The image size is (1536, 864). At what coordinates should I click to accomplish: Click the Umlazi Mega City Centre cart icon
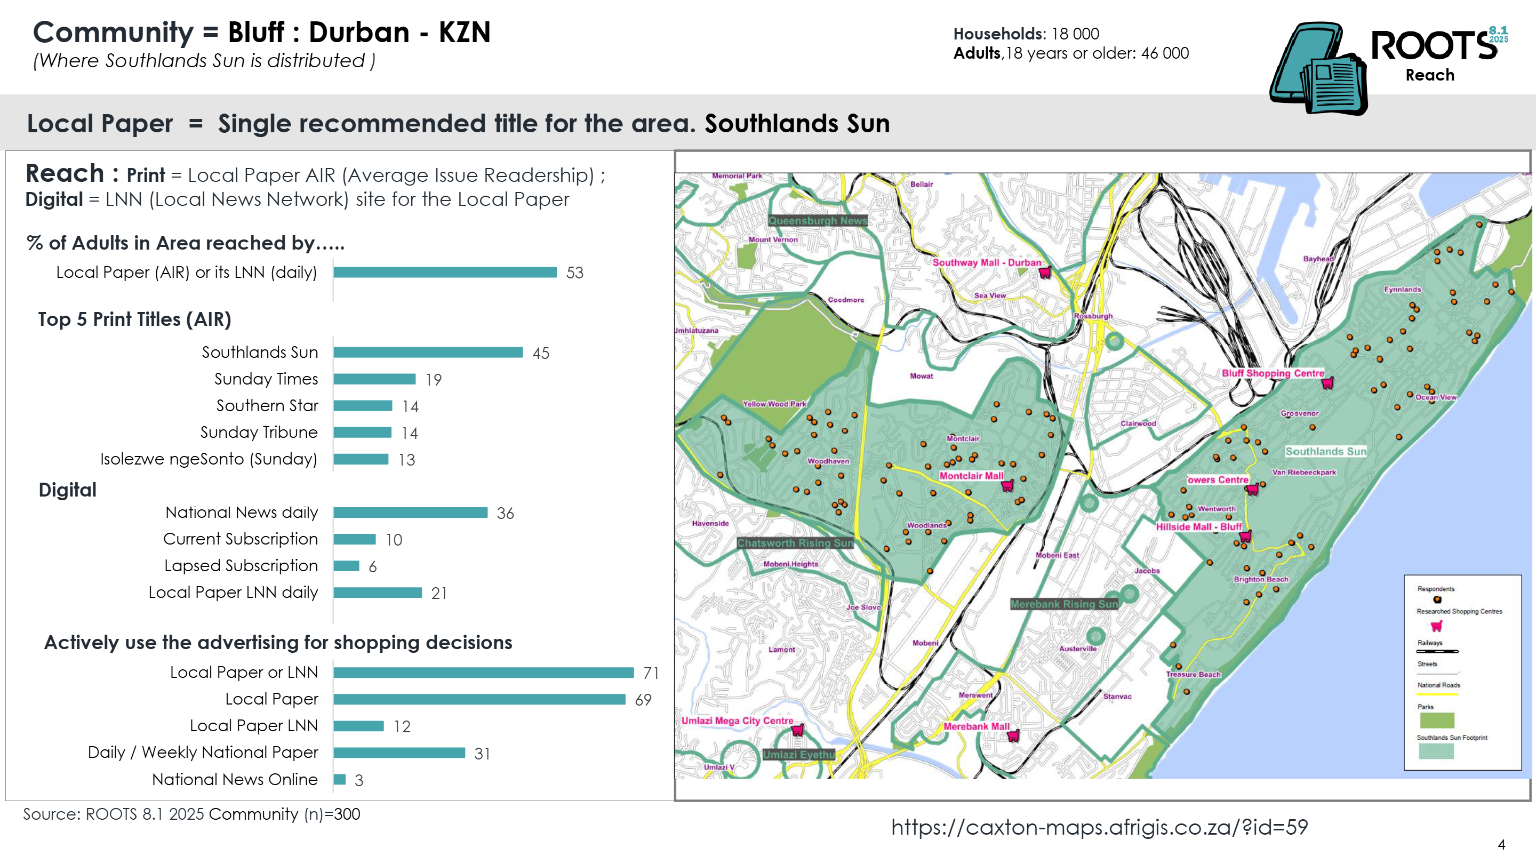click(798, 730)
